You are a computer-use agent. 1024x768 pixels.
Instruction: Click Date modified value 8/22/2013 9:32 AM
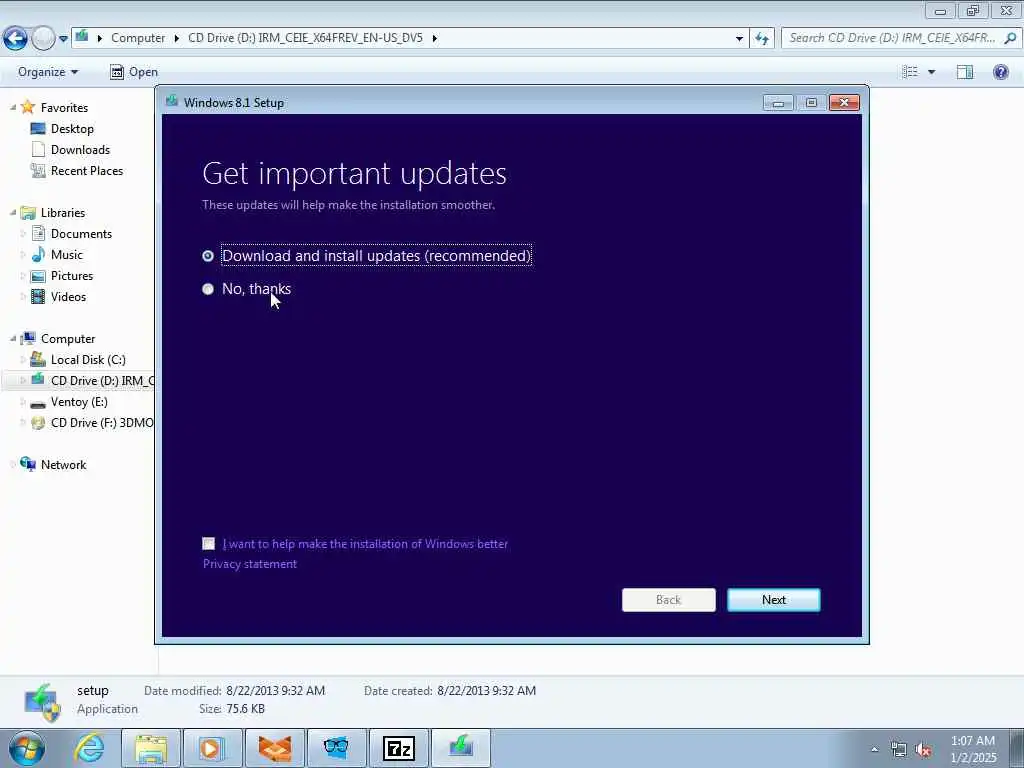click(x=275, y=690)
